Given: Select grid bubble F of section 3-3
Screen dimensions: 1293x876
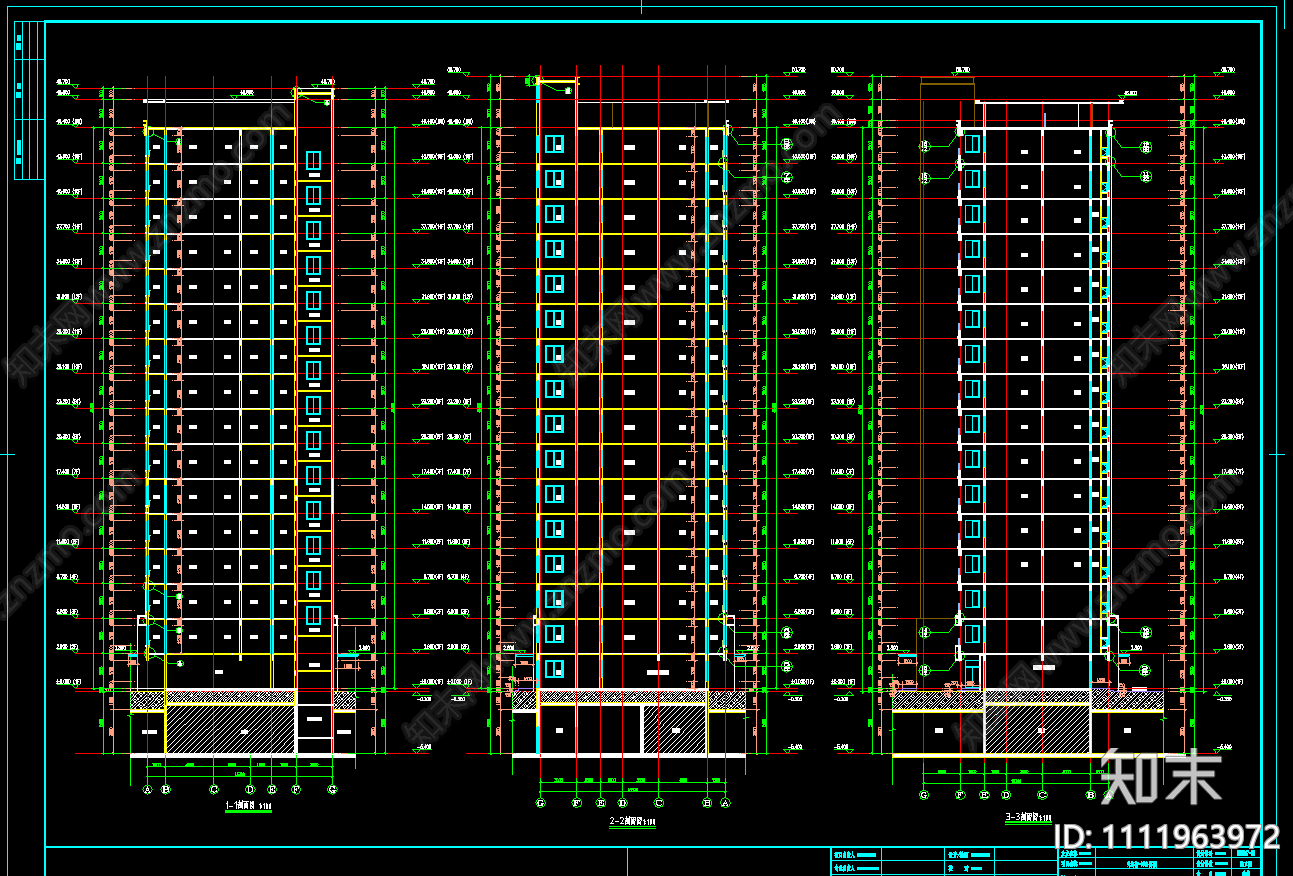Looking at the screenshot, I should pyautogui.click(x=960, y=795).
